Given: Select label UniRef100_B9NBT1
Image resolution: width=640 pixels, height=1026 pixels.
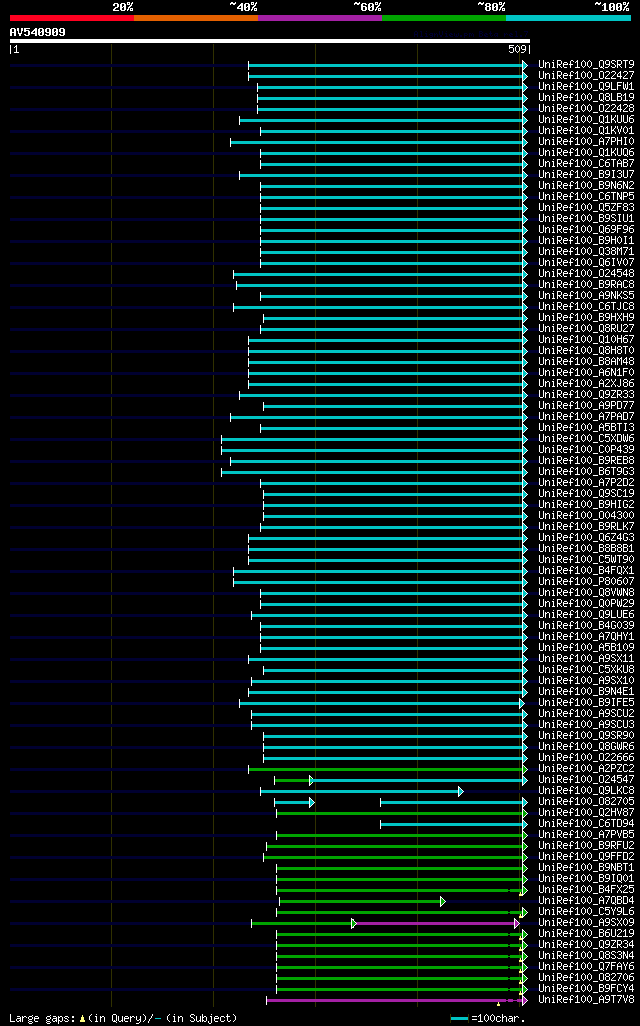Looking at the screenshot, I should click(586, 868).
